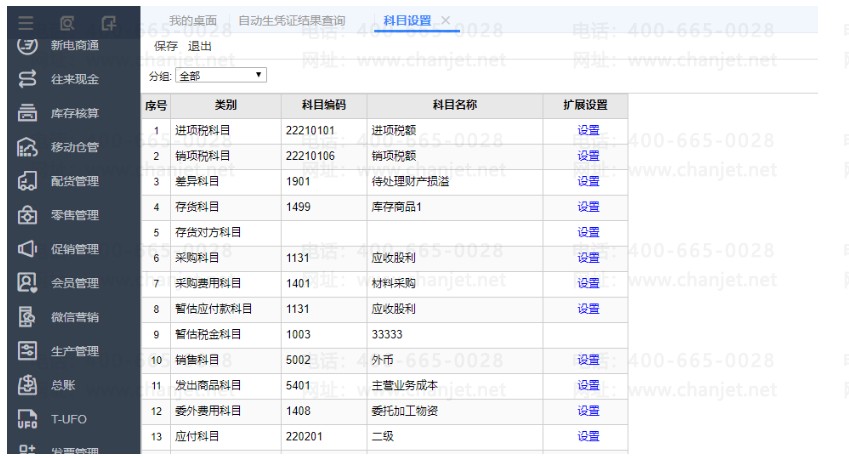Click 设置 link for 存货对方科目 row
The image size is (849, 458).
tap(588, 232)
